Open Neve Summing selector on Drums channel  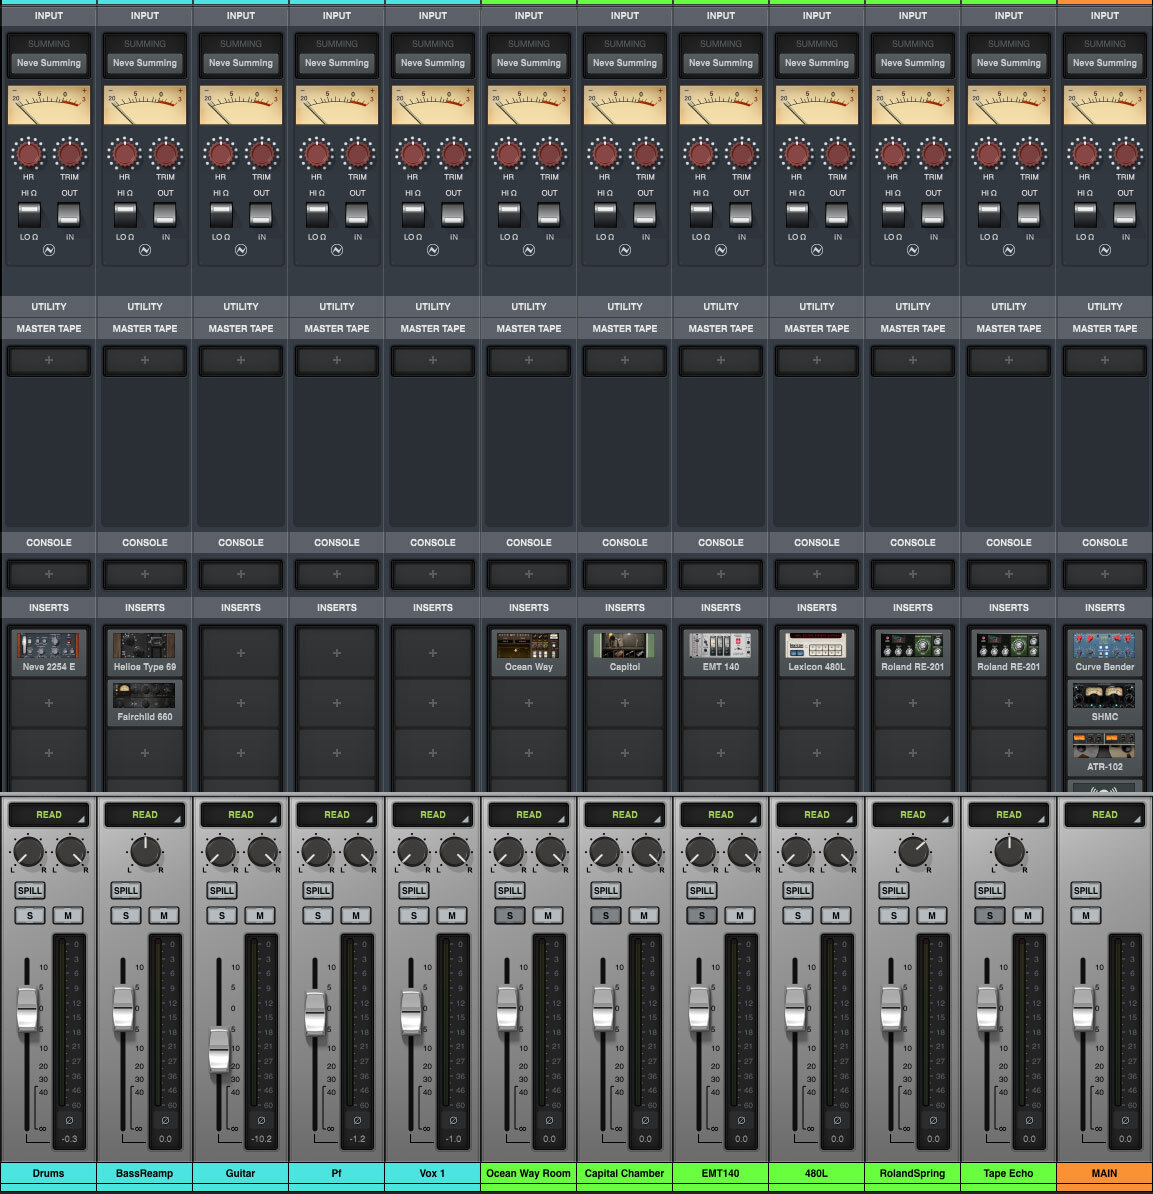tap(48, 63)
